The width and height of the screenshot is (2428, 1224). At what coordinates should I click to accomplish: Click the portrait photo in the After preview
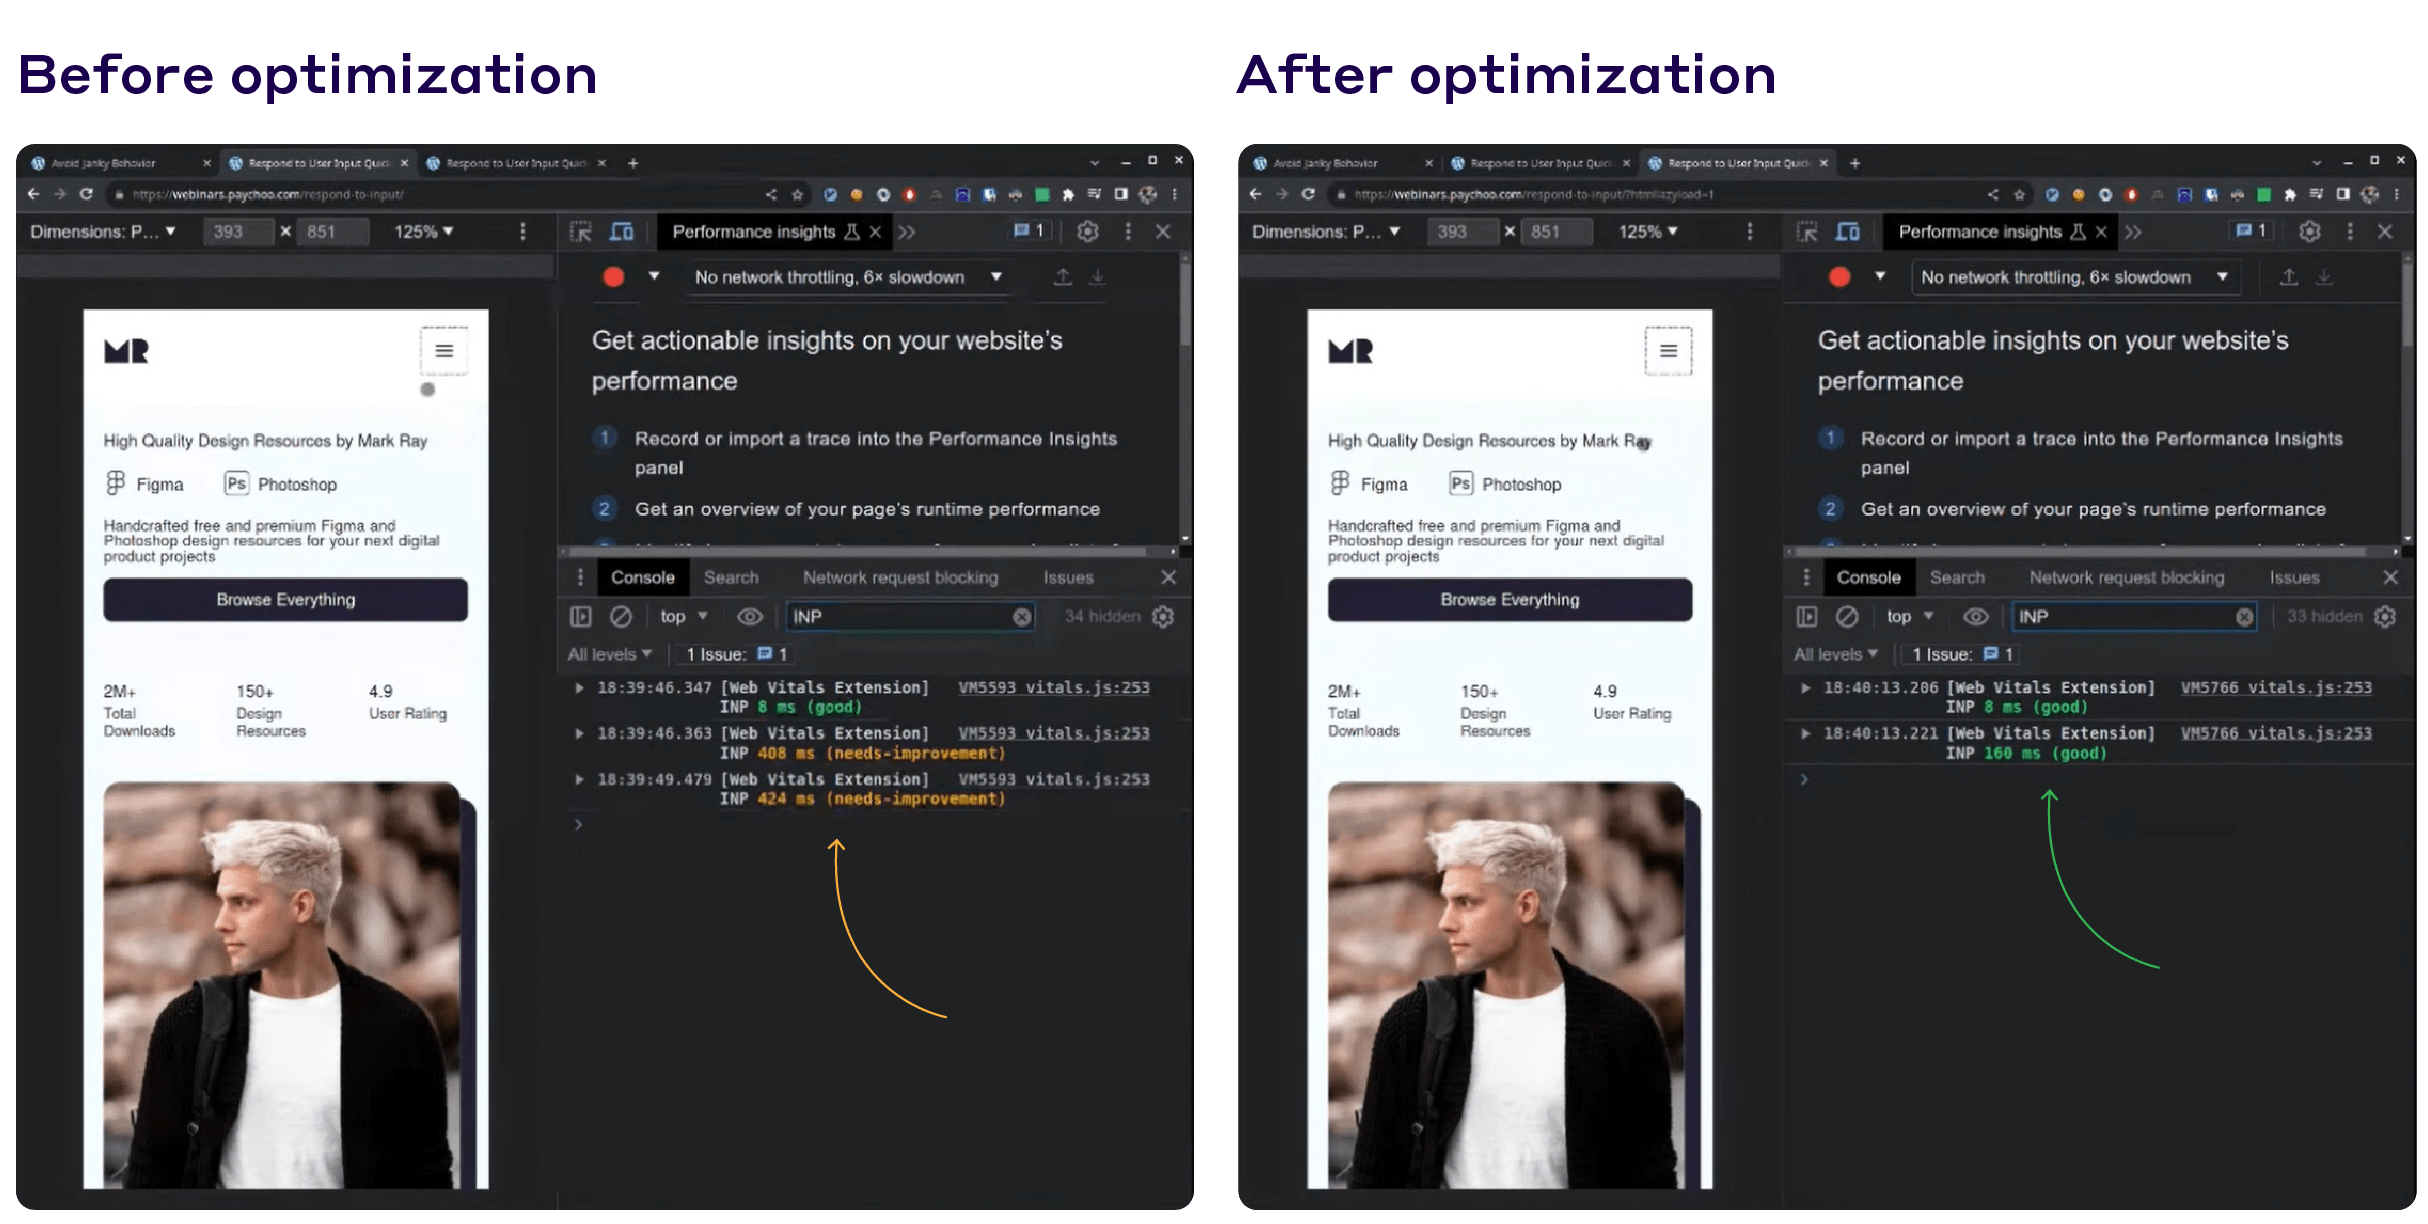[x=1506, y=985]
